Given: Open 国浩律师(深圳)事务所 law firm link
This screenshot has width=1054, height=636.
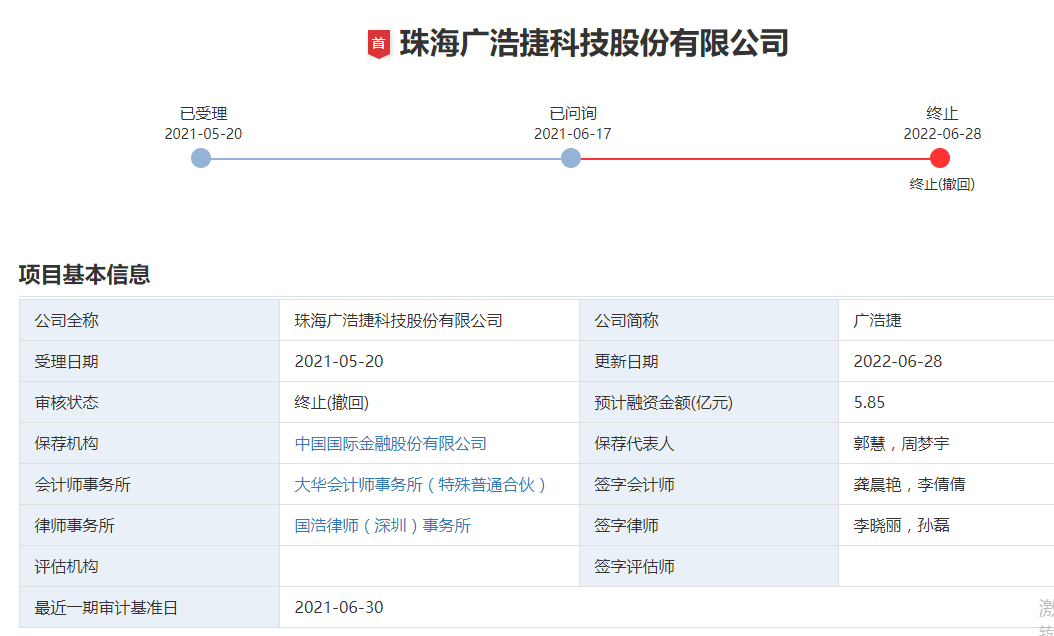Looking at the screenshot, I should coord(382,526).
